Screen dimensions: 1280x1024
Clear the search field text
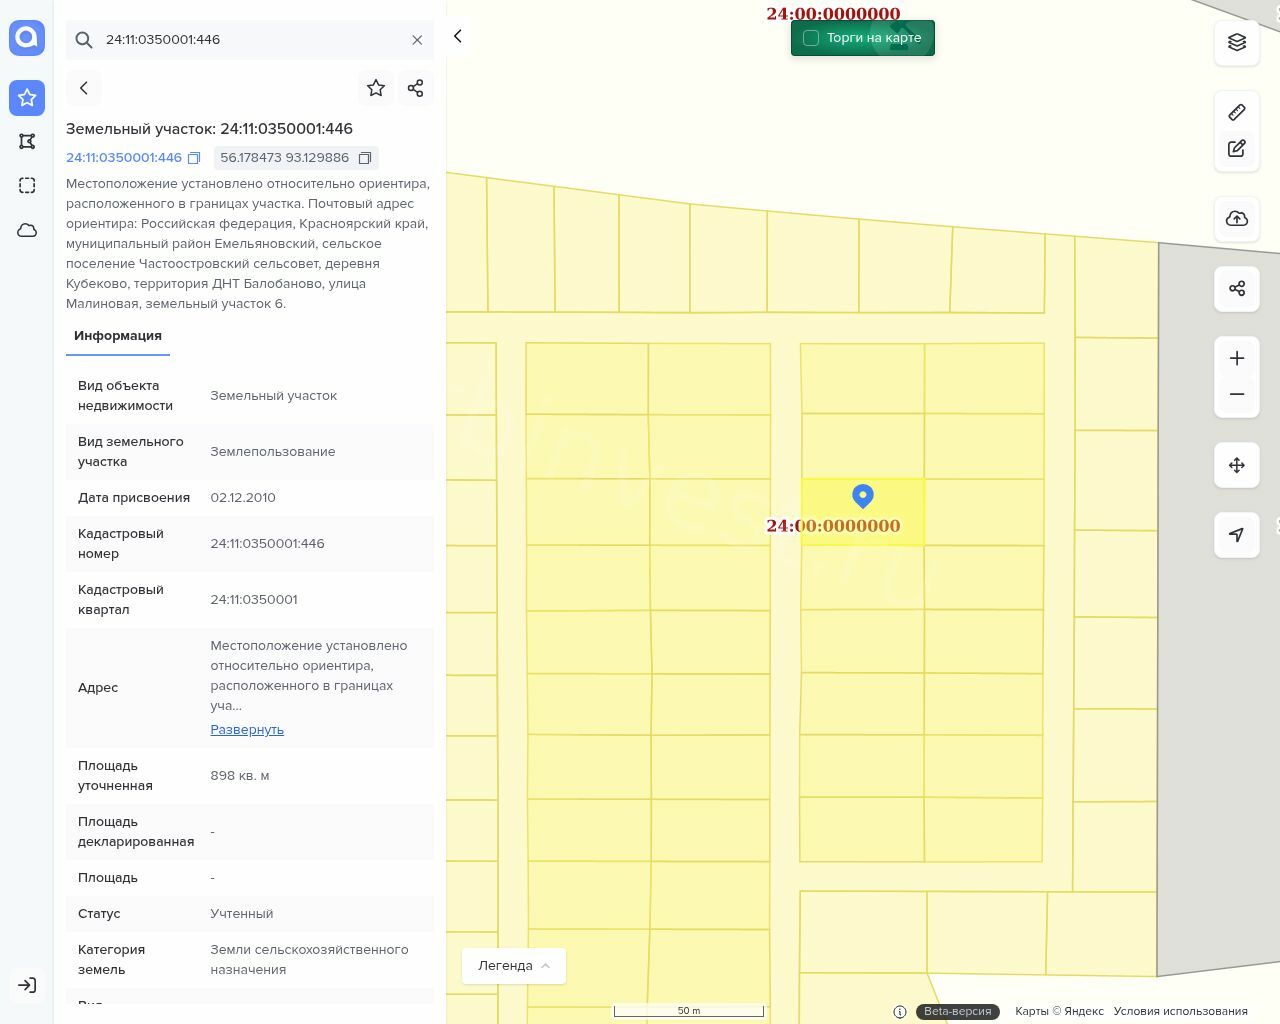(x=417, y=40)
